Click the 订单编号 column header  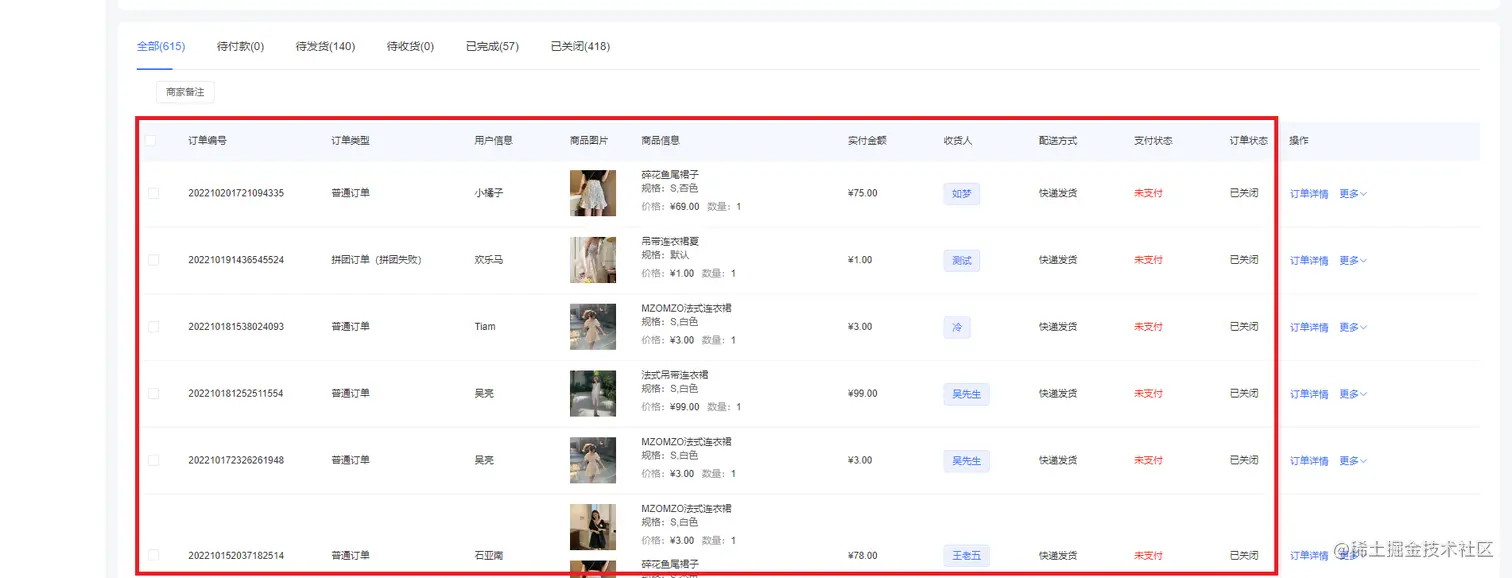pyautogui.click(x=207, y=141)
